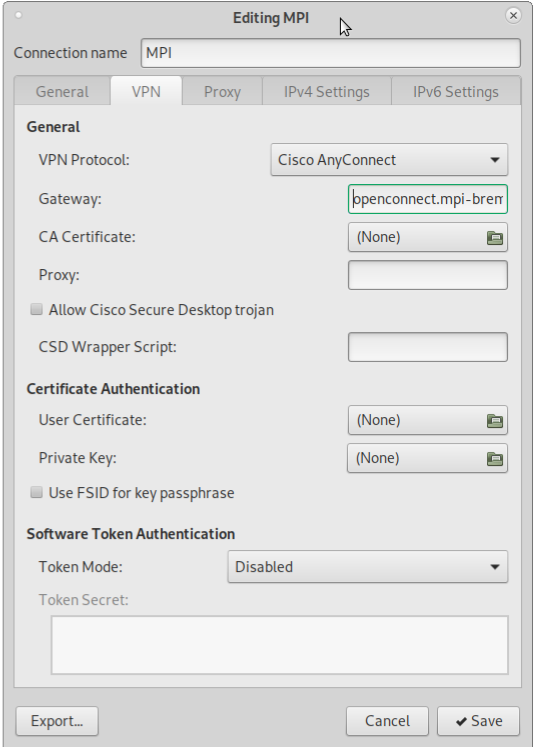Close the Editing MPI dialog
Viewport: 534px width, 747px height.
click(513, 16)
